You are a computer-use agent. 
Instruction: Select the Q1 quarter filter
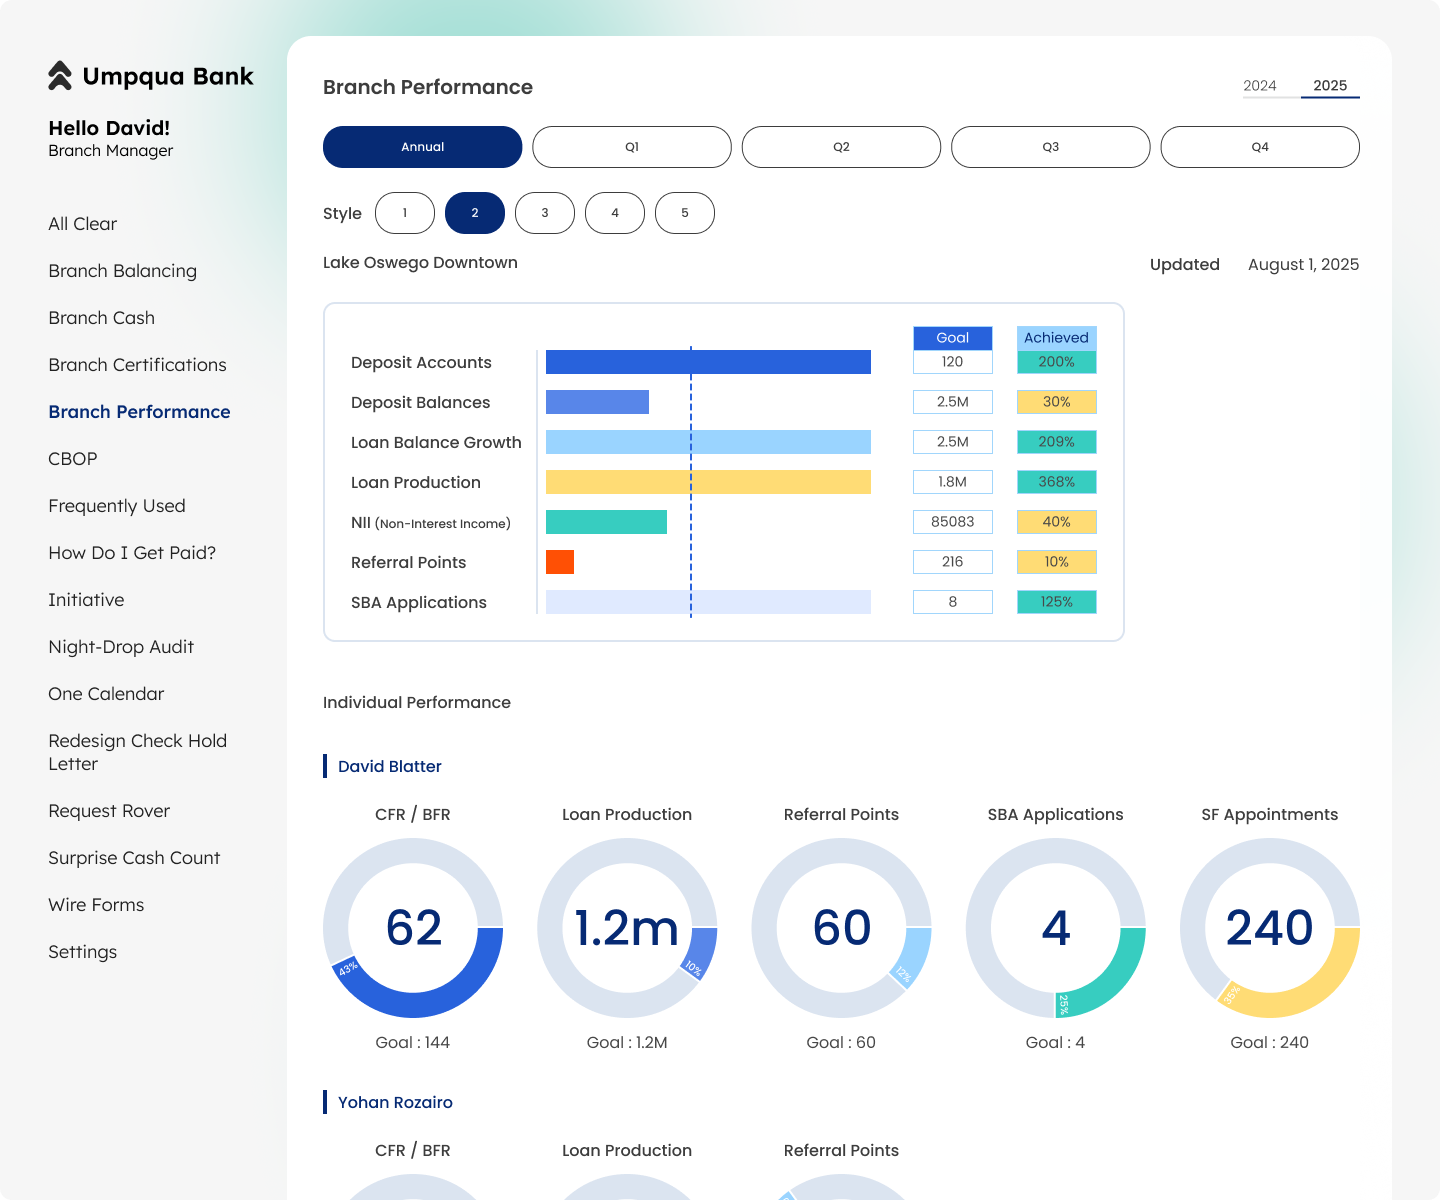click(x=632, y=146)
